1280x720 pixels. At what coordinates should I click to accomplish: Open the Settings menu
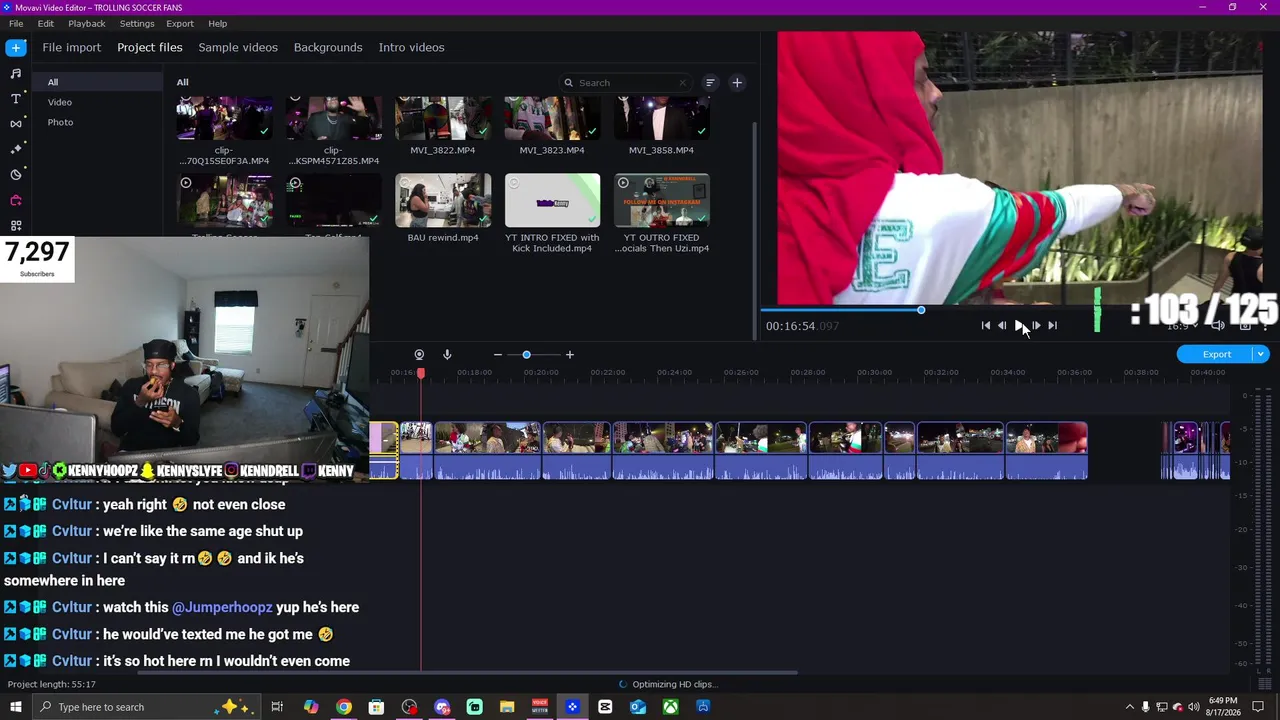pos(137,23)
